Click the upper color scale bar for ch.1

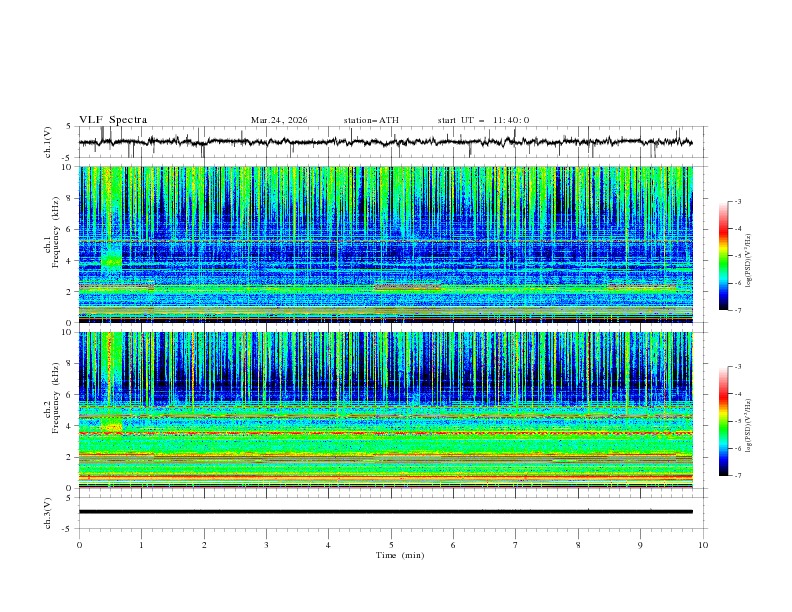[723, 255]
